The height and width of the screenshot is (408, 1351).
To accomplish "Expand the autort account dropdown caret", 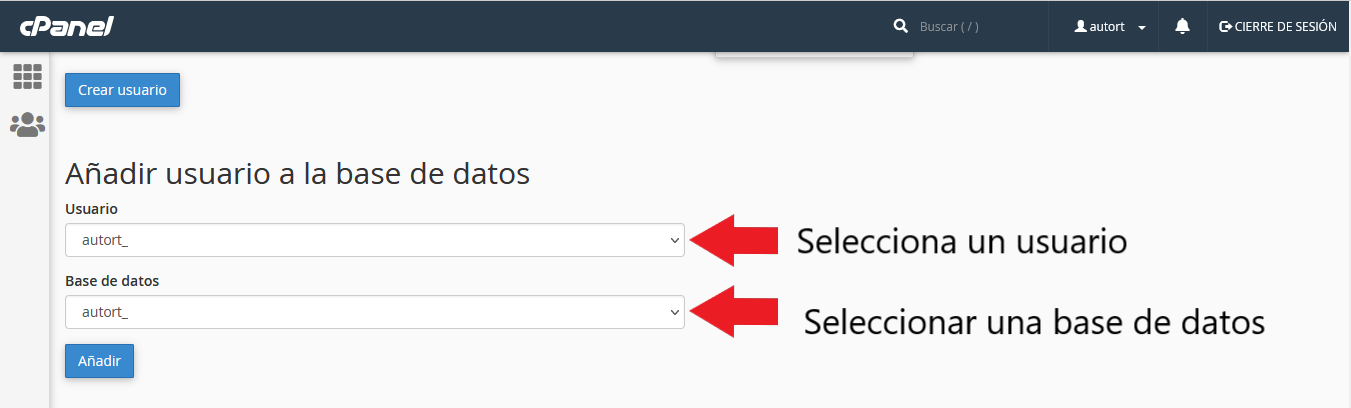I will coord(1142,28).
